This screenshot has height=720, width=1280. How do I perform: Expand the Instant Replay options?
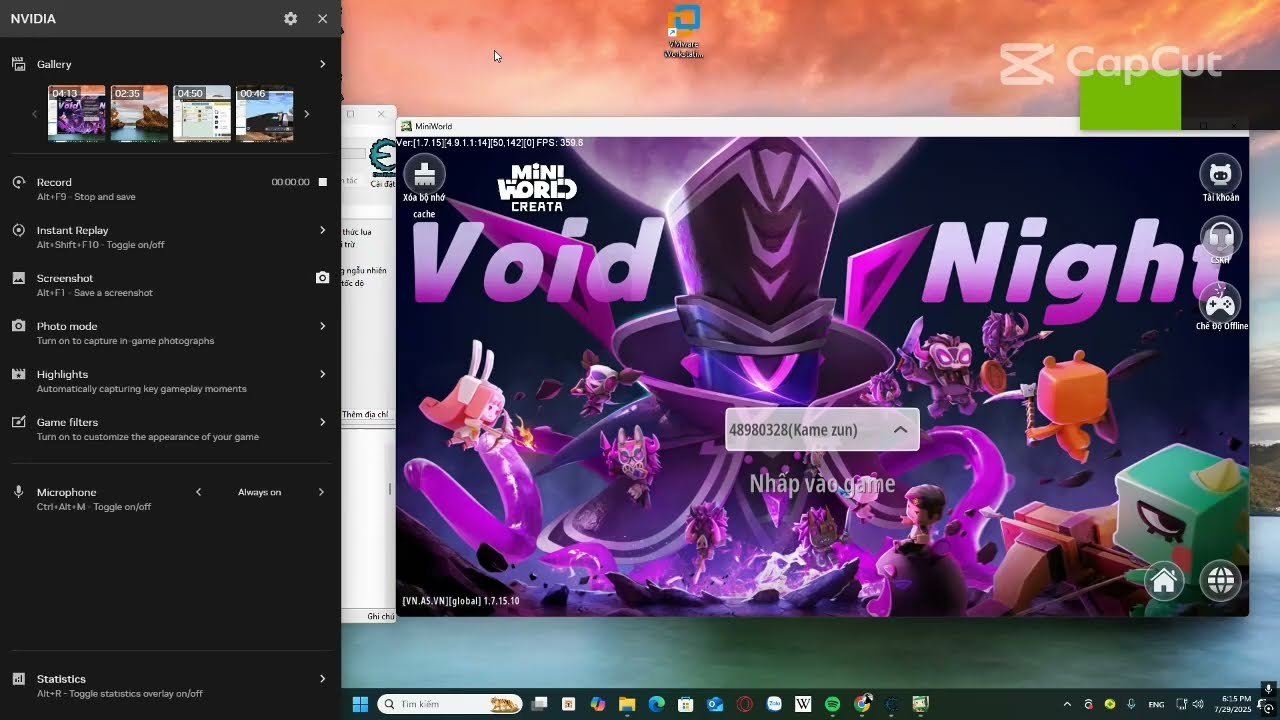point(322,230)
